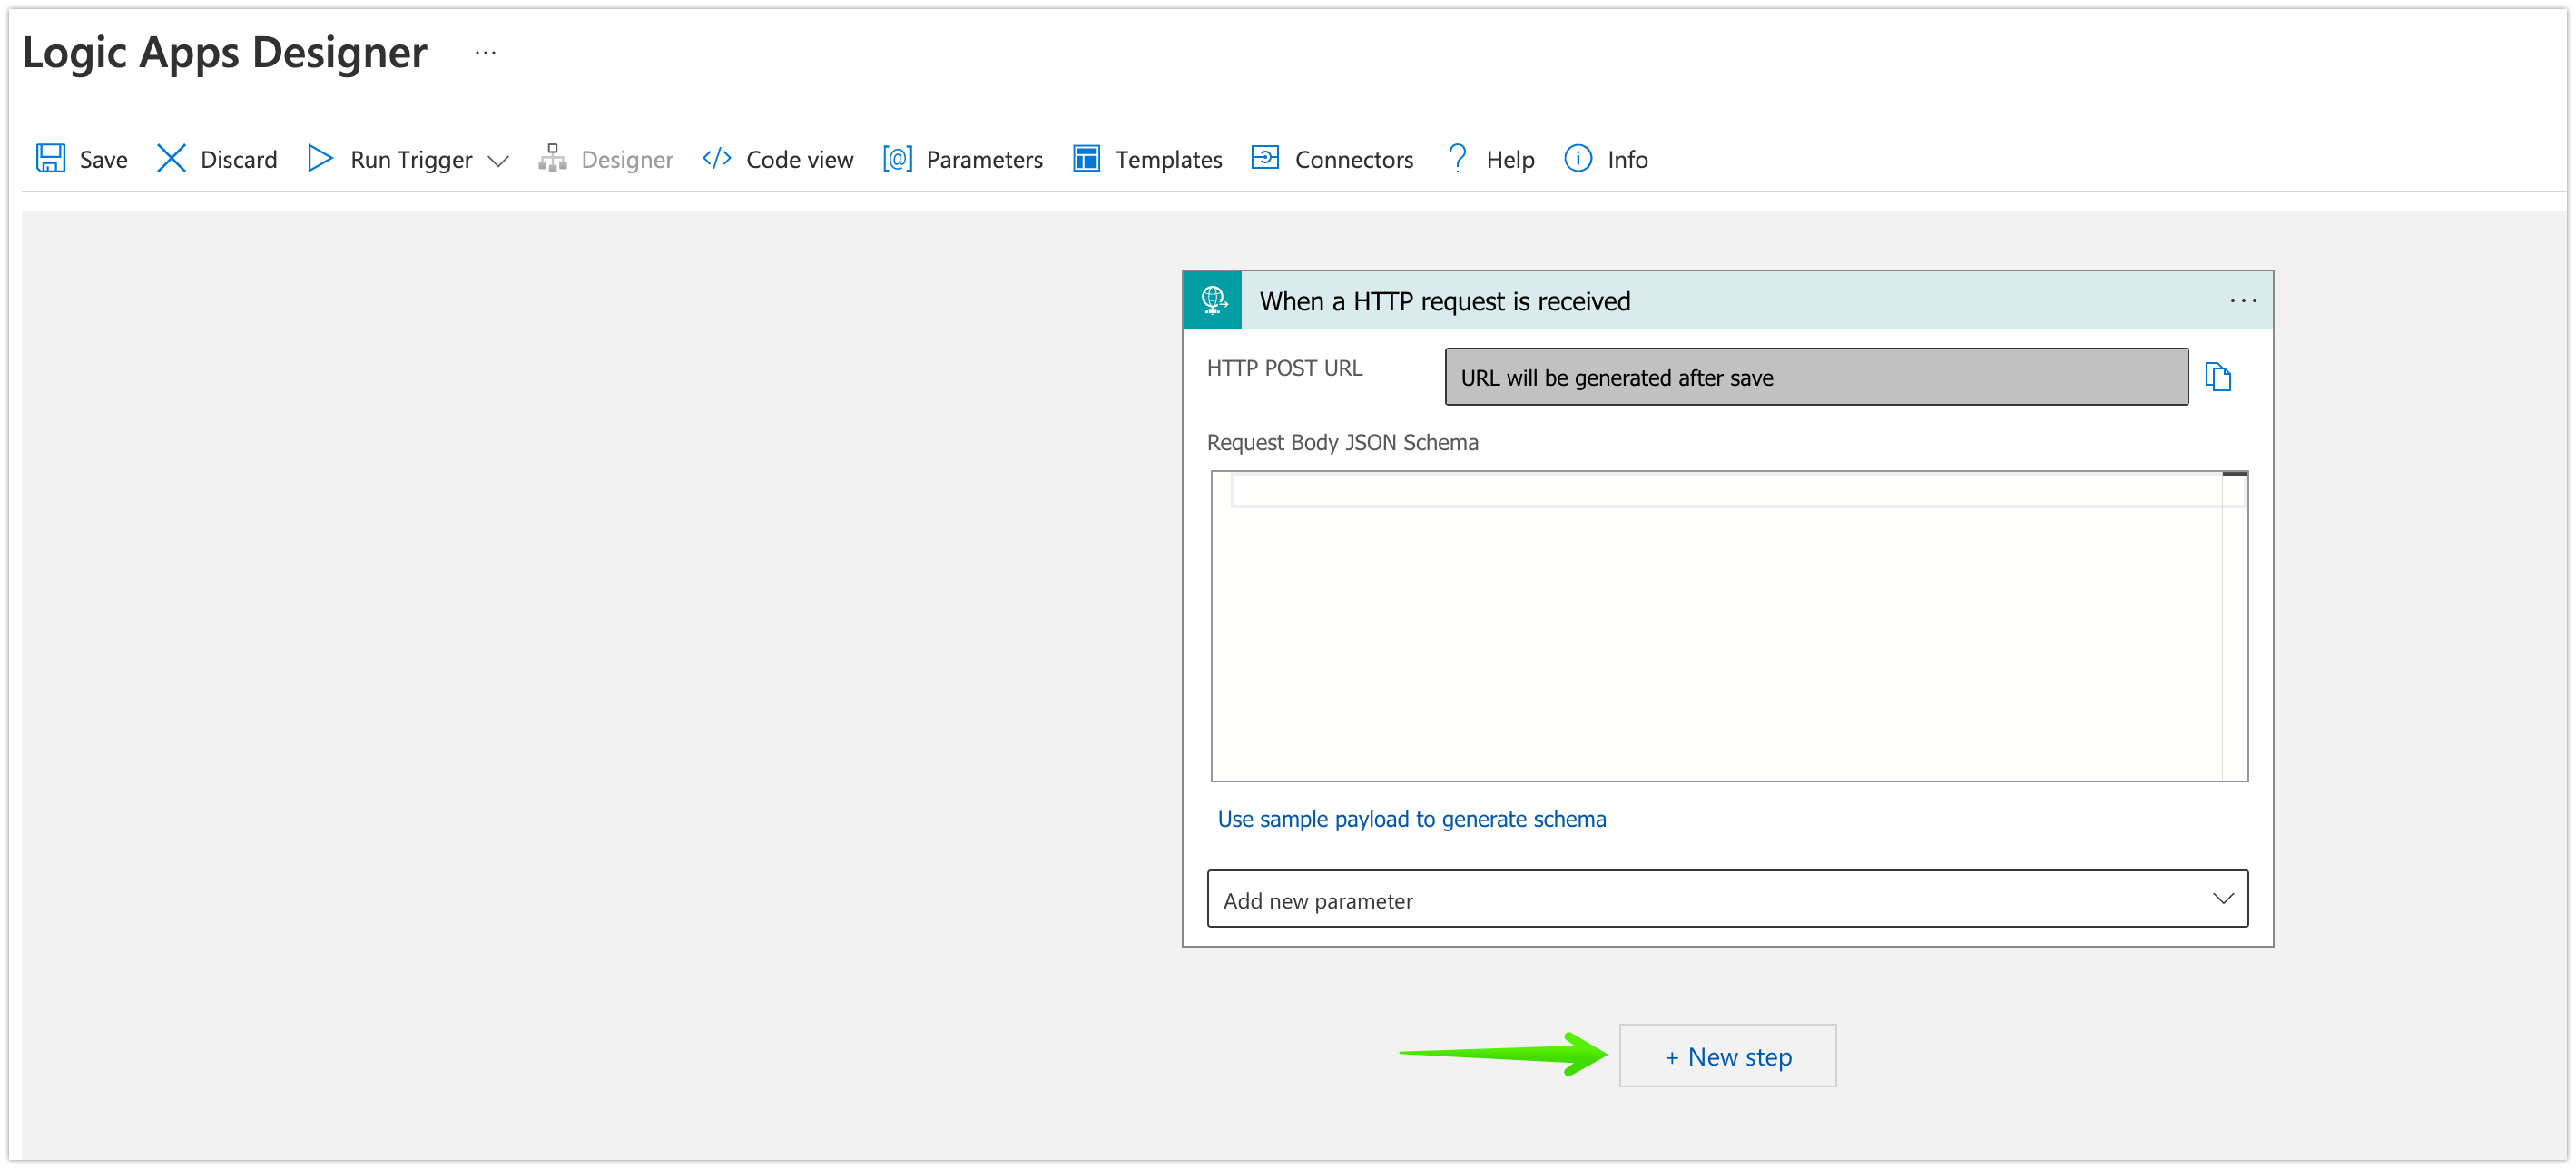Click the JSON schema editor scrollbar
This screenshot has height=1169, width=2576.
(x=2236, y=626)
